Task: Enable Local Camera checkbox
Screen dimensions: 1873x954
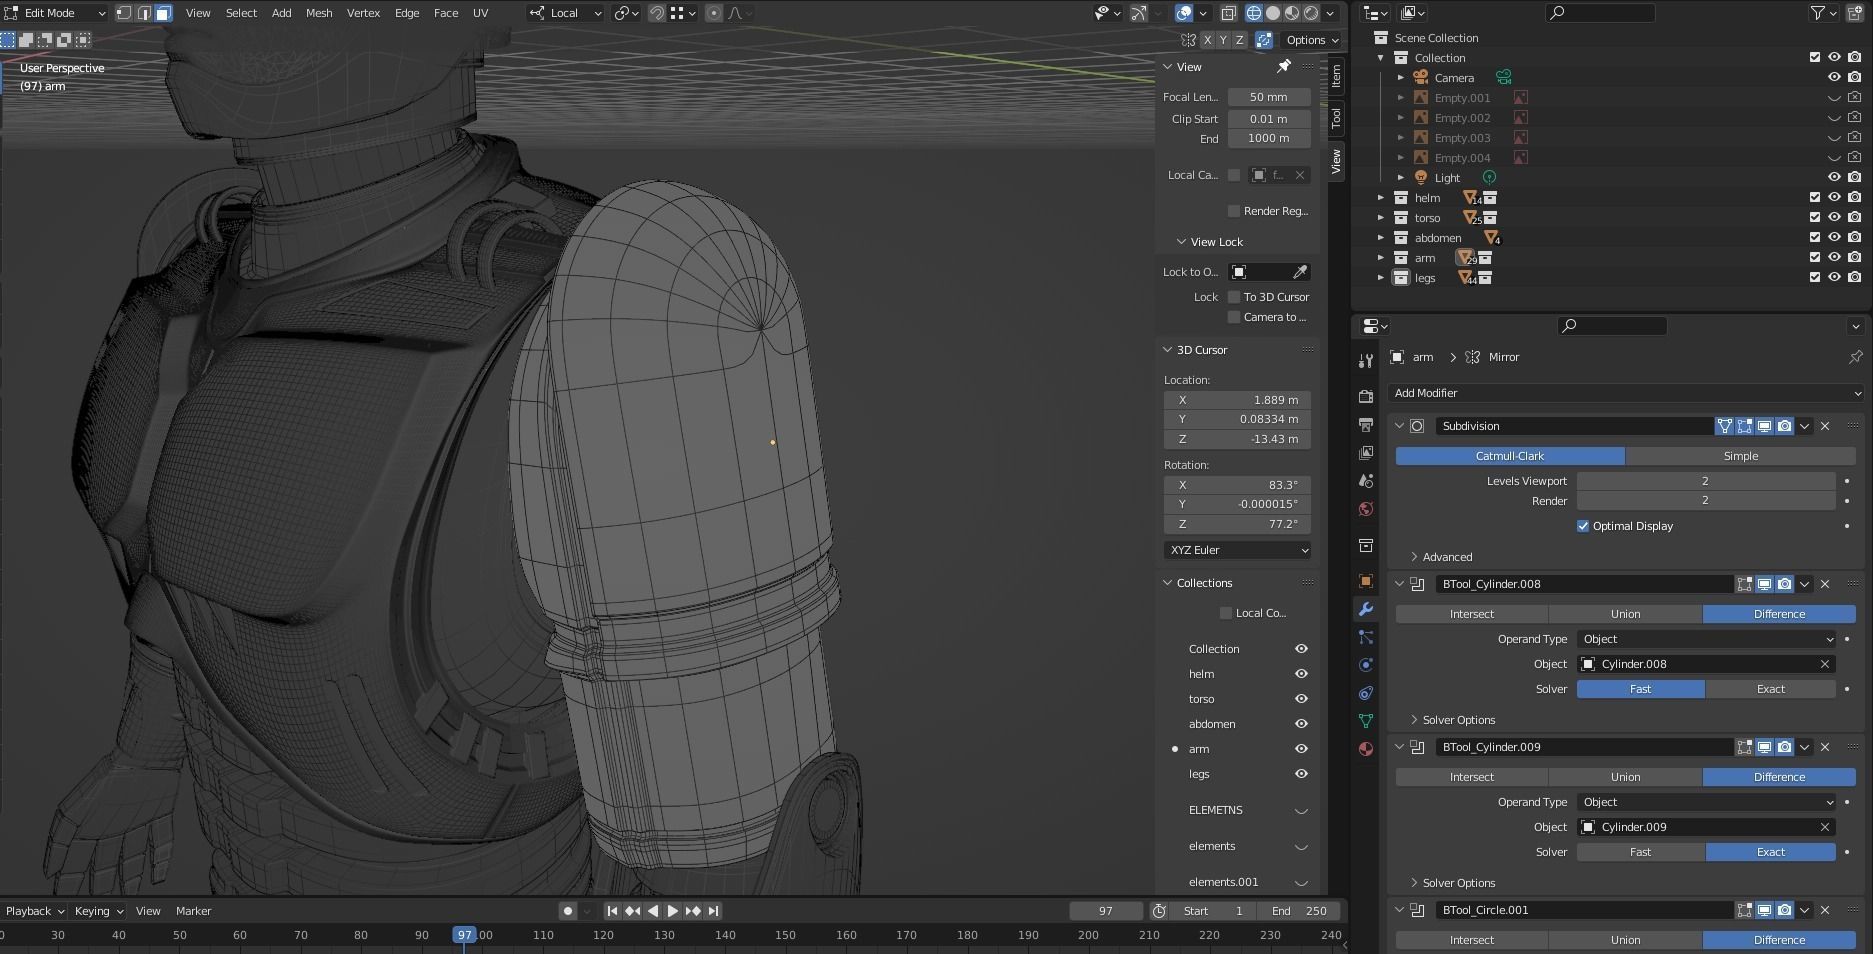Action: pos(1234,175)
